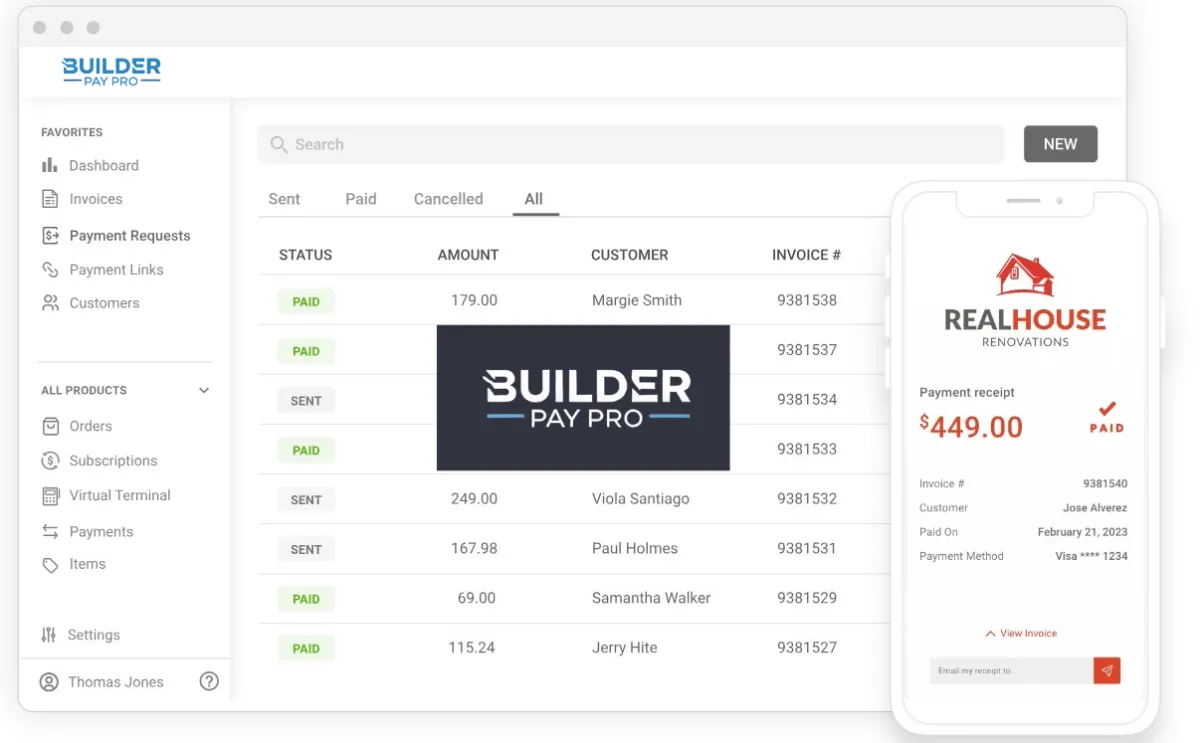Click invoice number 9381533

[x=807, y=449]
